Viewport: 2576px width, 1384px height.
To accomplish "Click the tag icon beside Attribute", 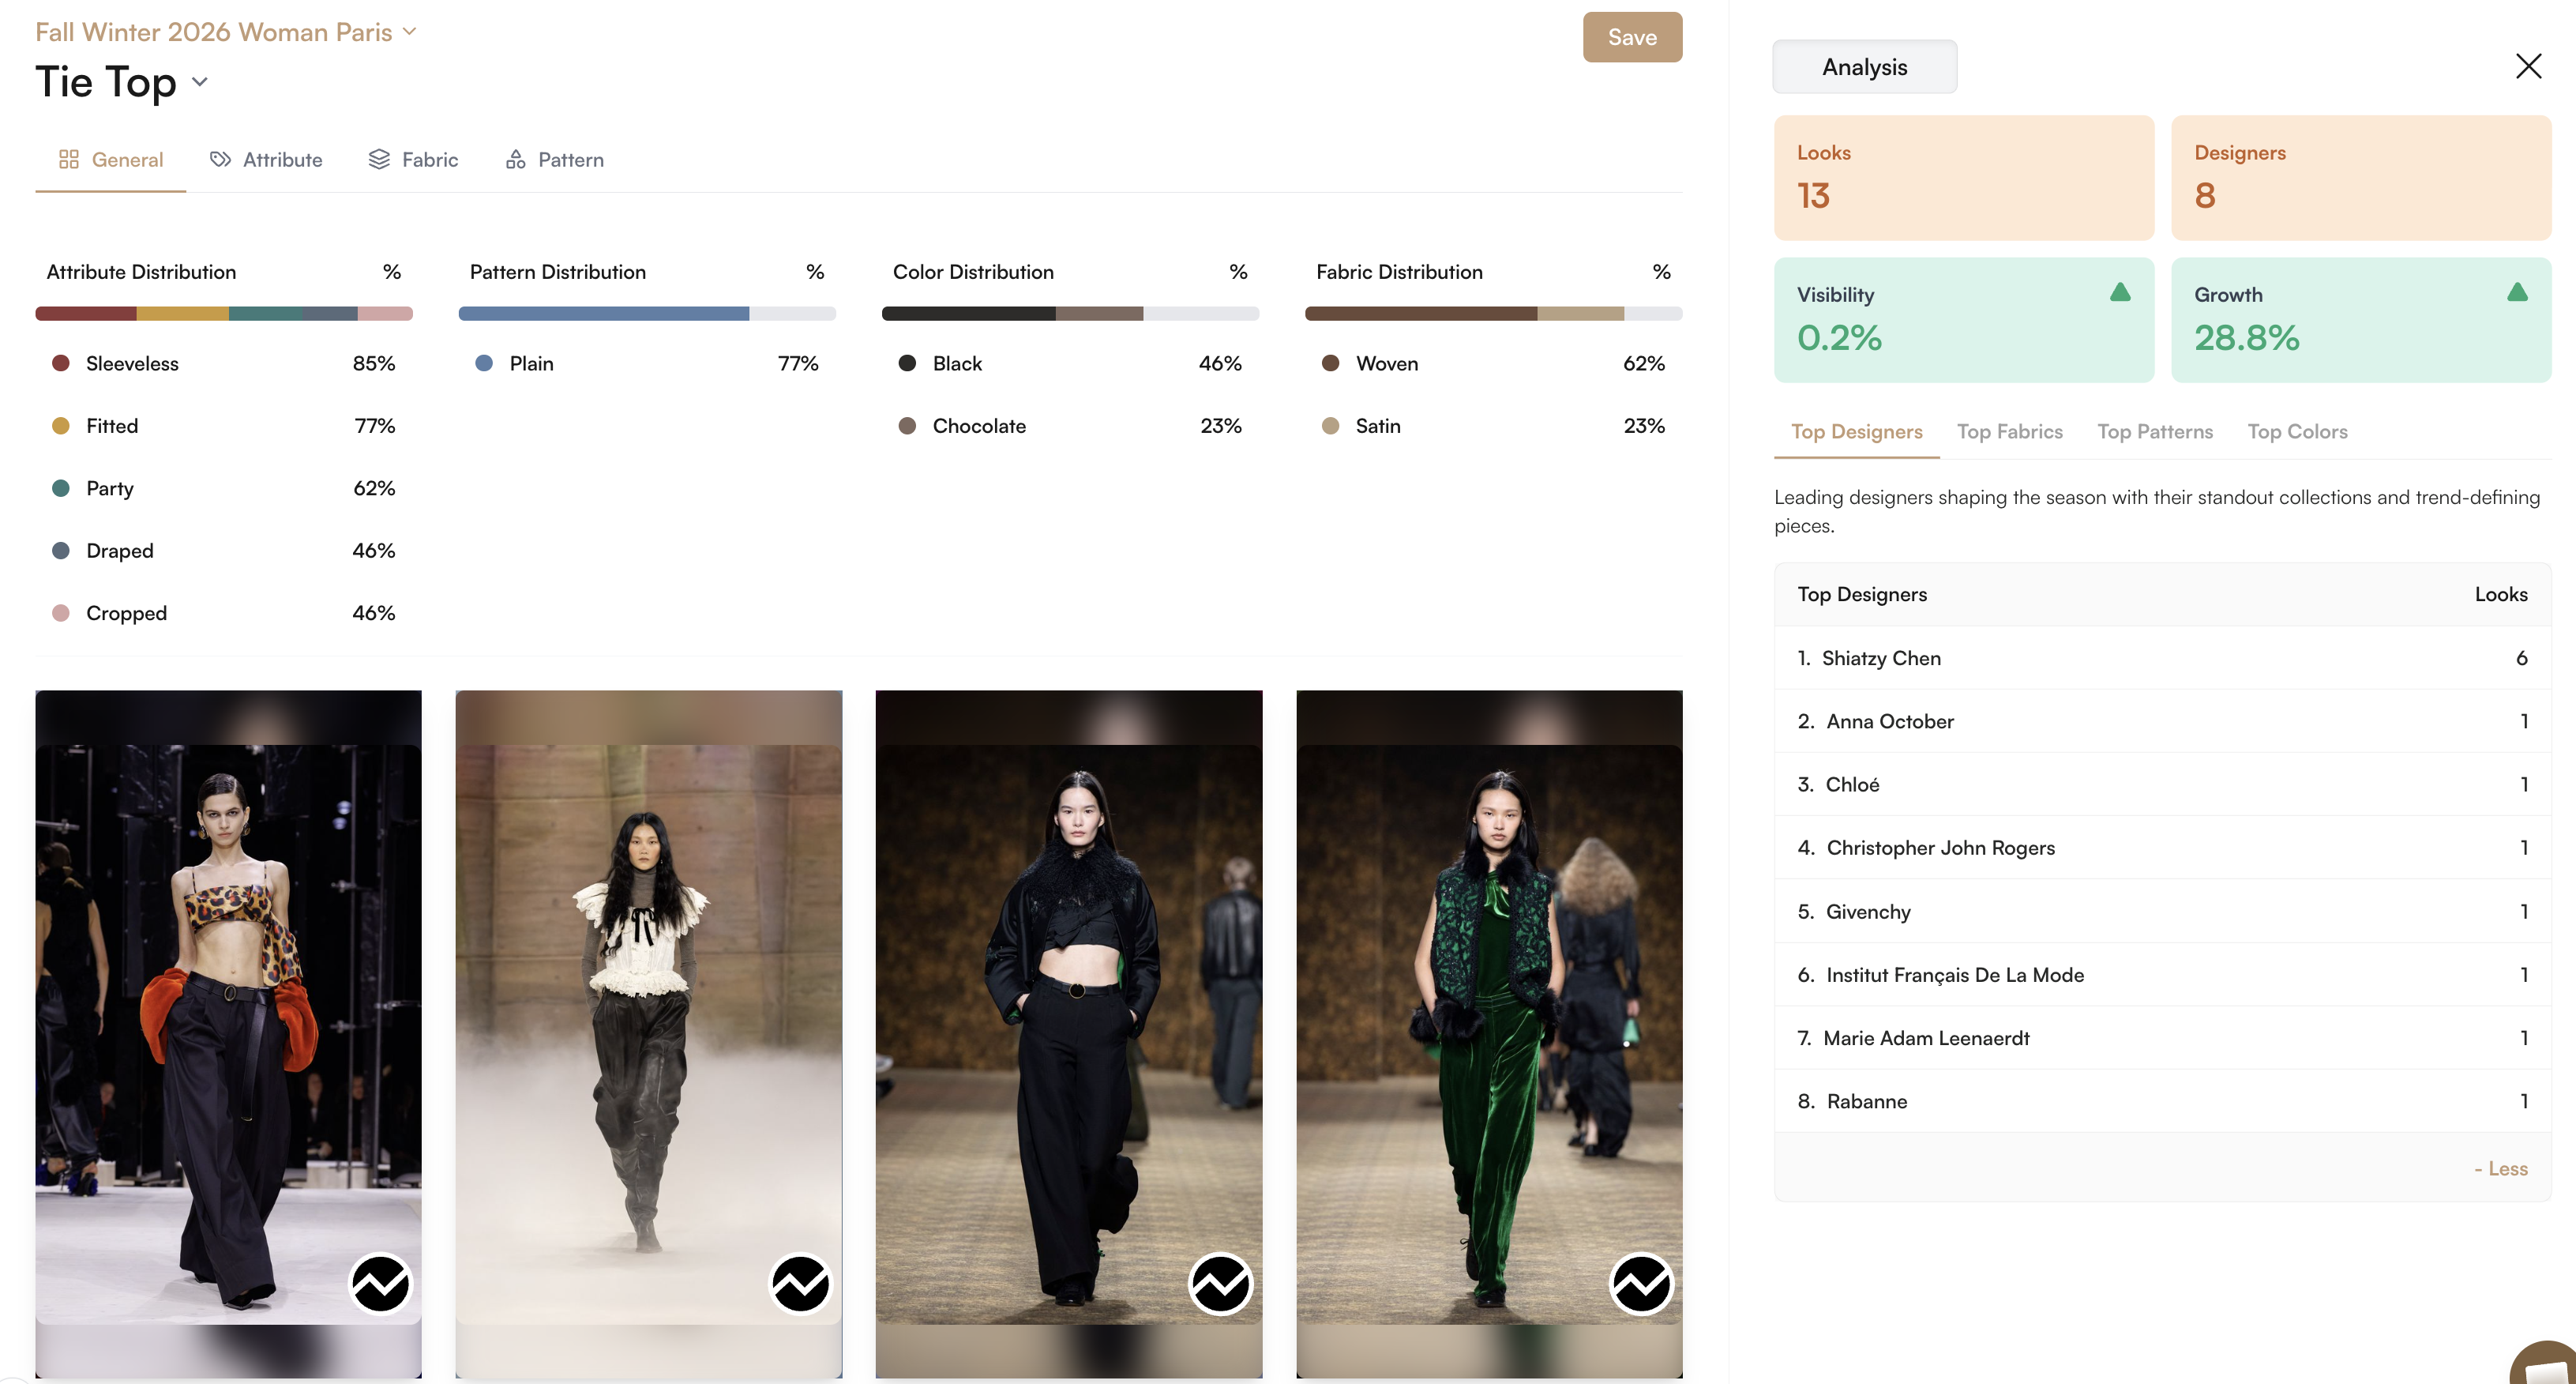I will [x=219, y=159].
